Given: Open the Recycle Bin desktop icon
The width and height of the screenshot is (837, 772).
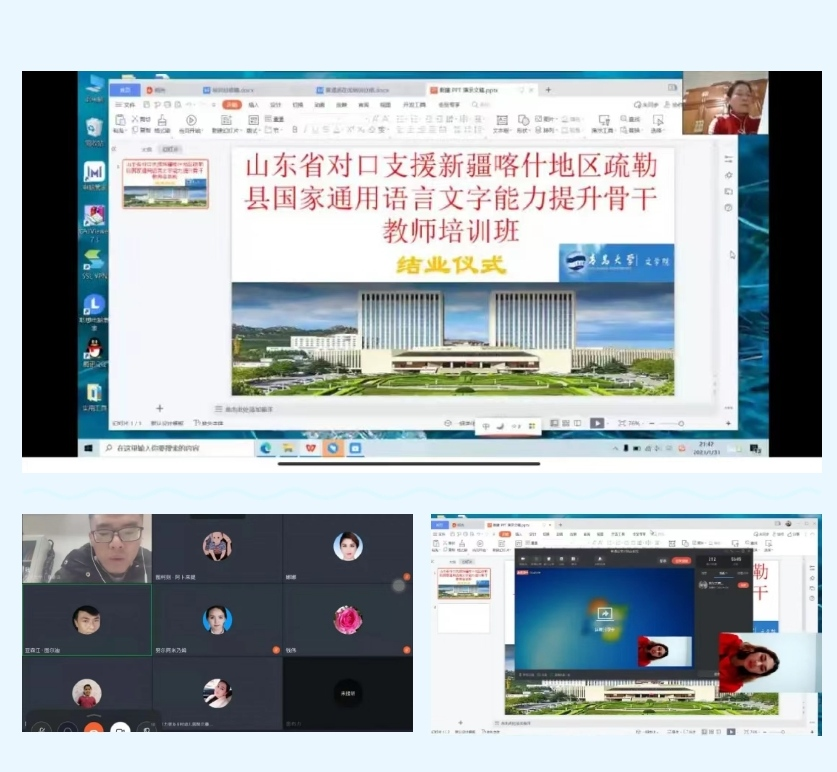Looking at the screenshot, I should (x=94, y=132).
